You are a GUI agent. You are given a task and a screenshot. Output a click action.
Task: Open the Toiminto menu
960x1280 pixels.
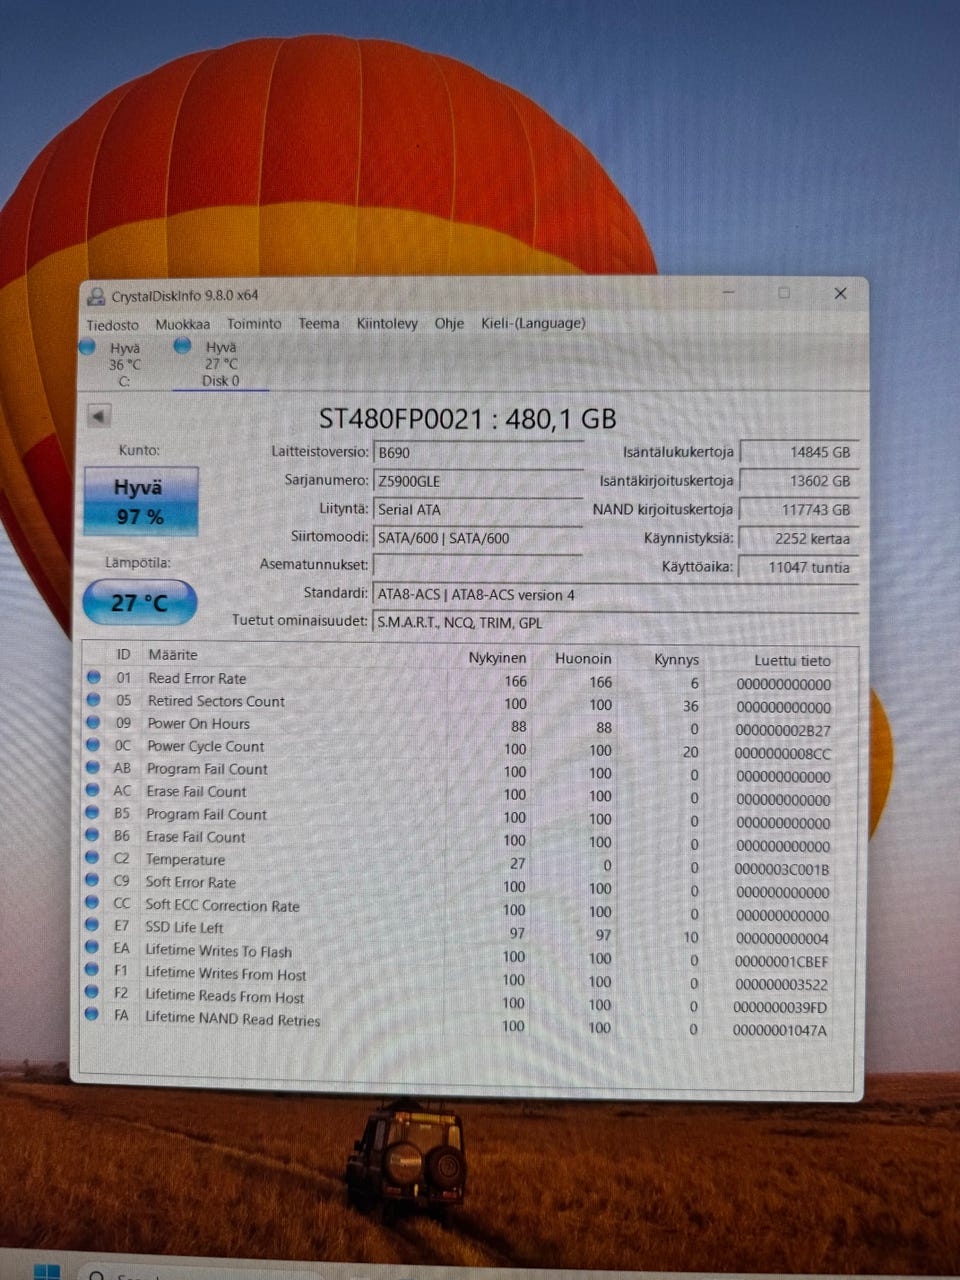click(254, 323)
